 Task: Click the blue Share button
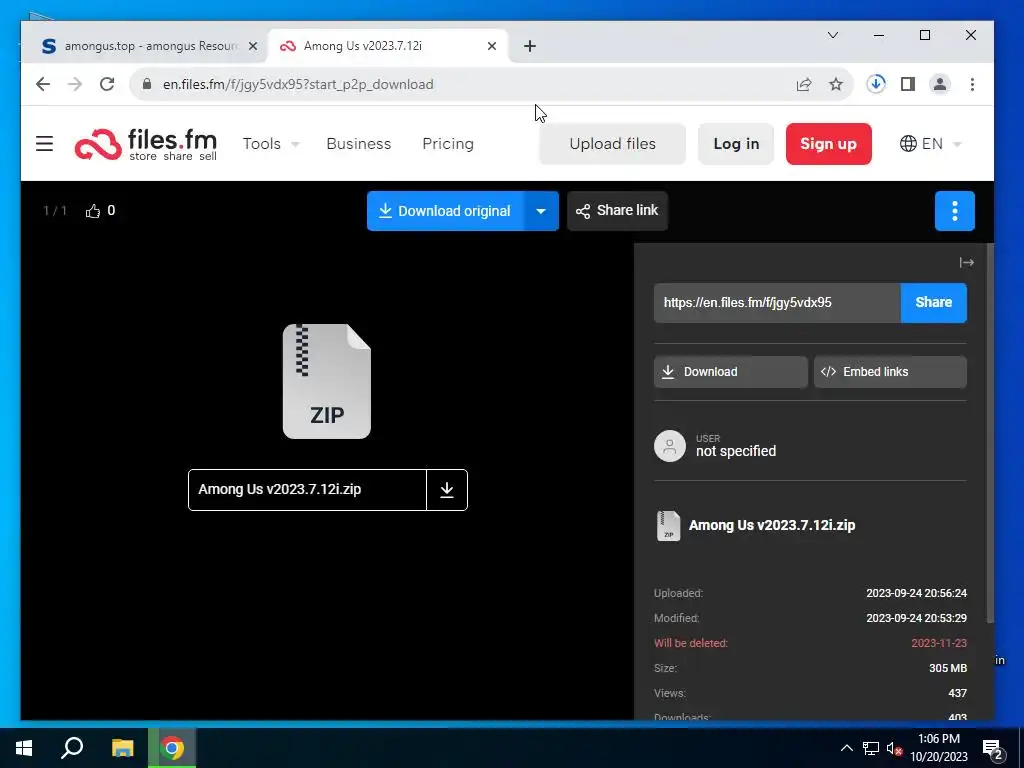click(x=933, y=303)
